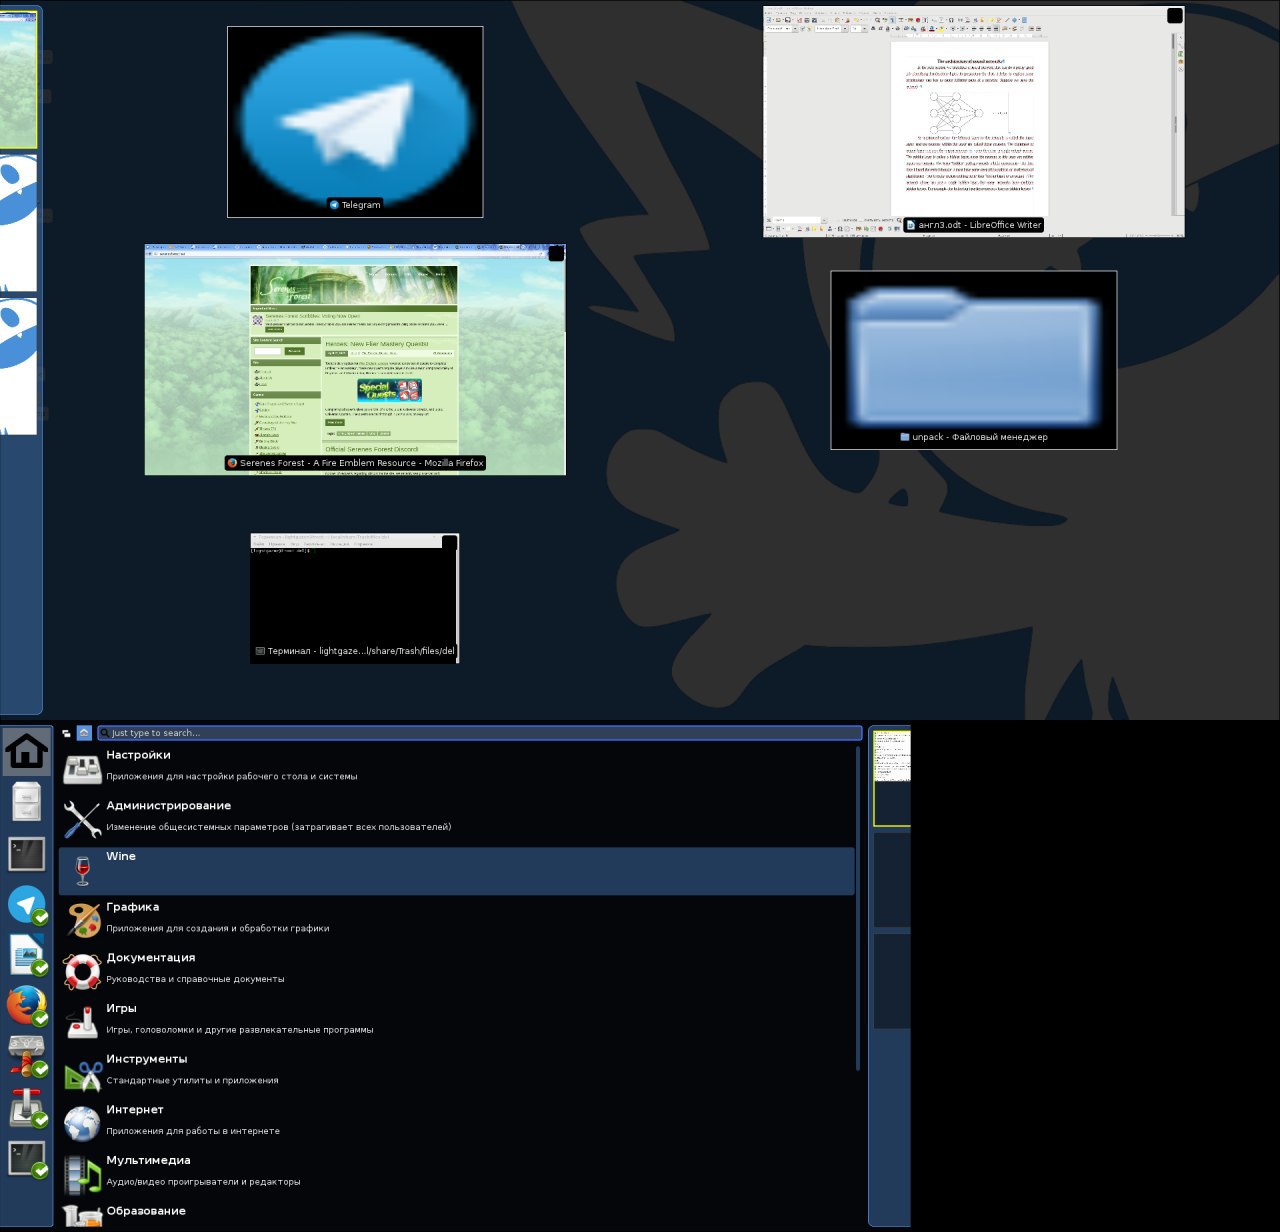Open the Настройки category mixer icon
The width and height of the screenshot is (1280, 1232).
(82, 768)
